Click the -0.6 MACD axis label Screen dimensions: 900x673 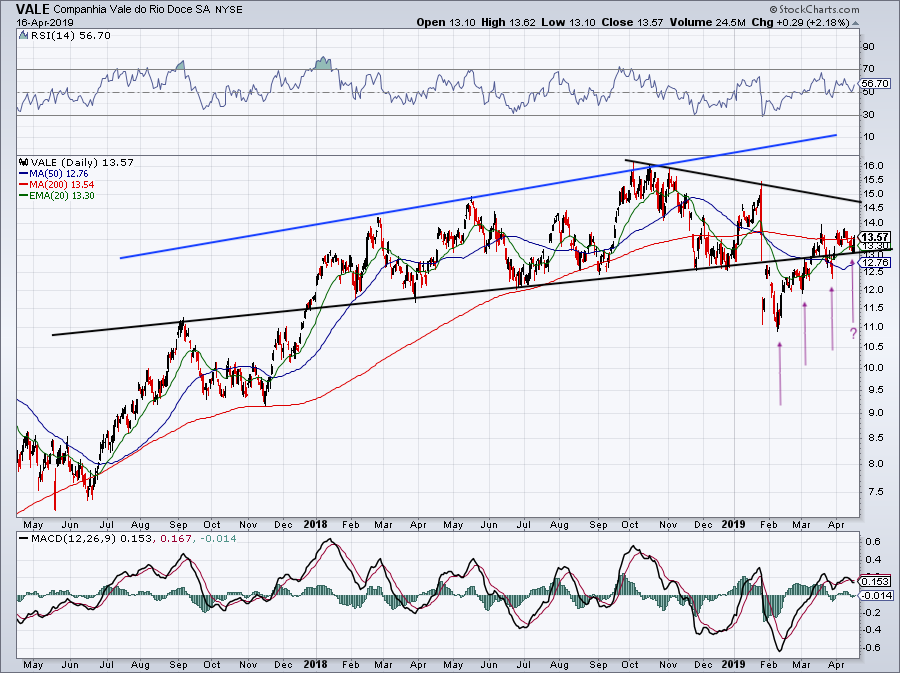(x=873, y=648)
